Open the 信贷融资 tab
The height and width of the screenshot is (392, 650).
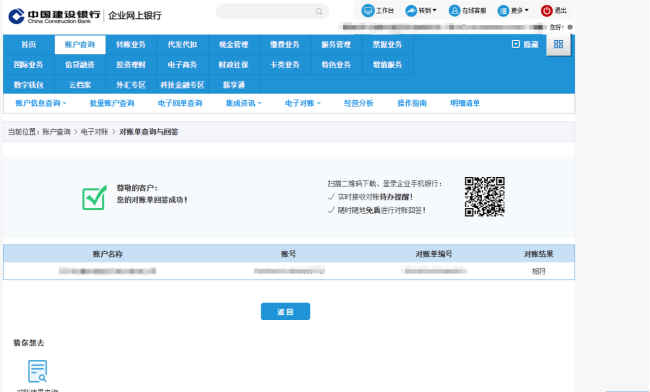pyautogui.click(x=80, y=65)
